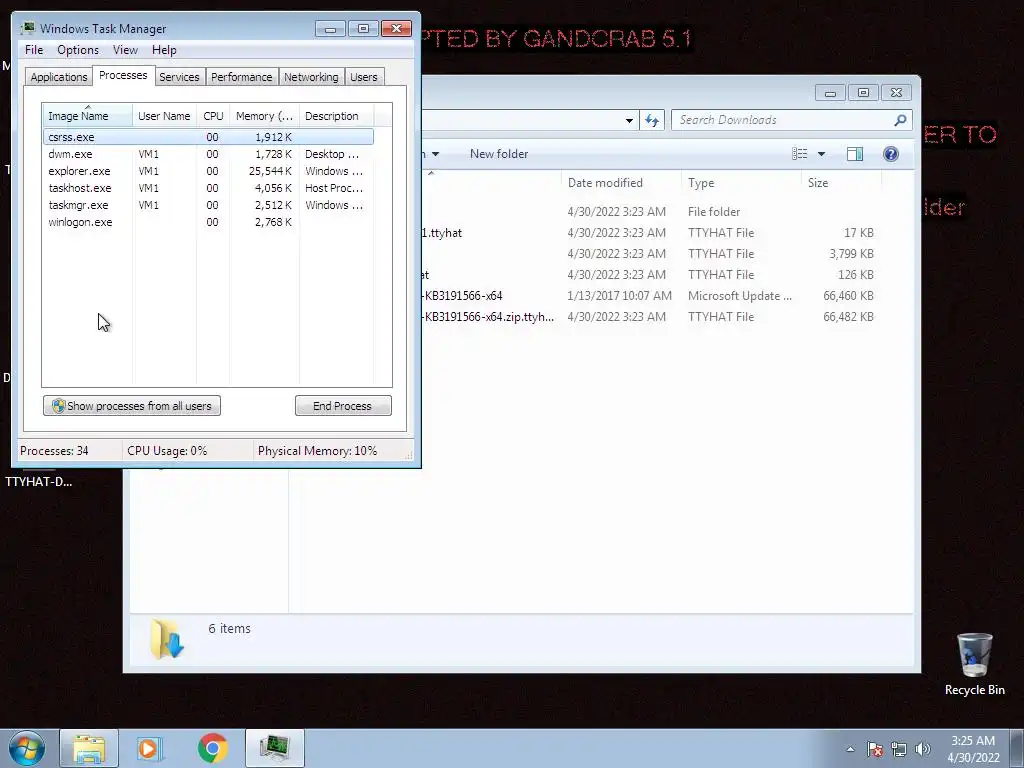The image size is (1024, 768).
Task: Launch Windows Media Player from taskbar
Action: coord(149,748)
